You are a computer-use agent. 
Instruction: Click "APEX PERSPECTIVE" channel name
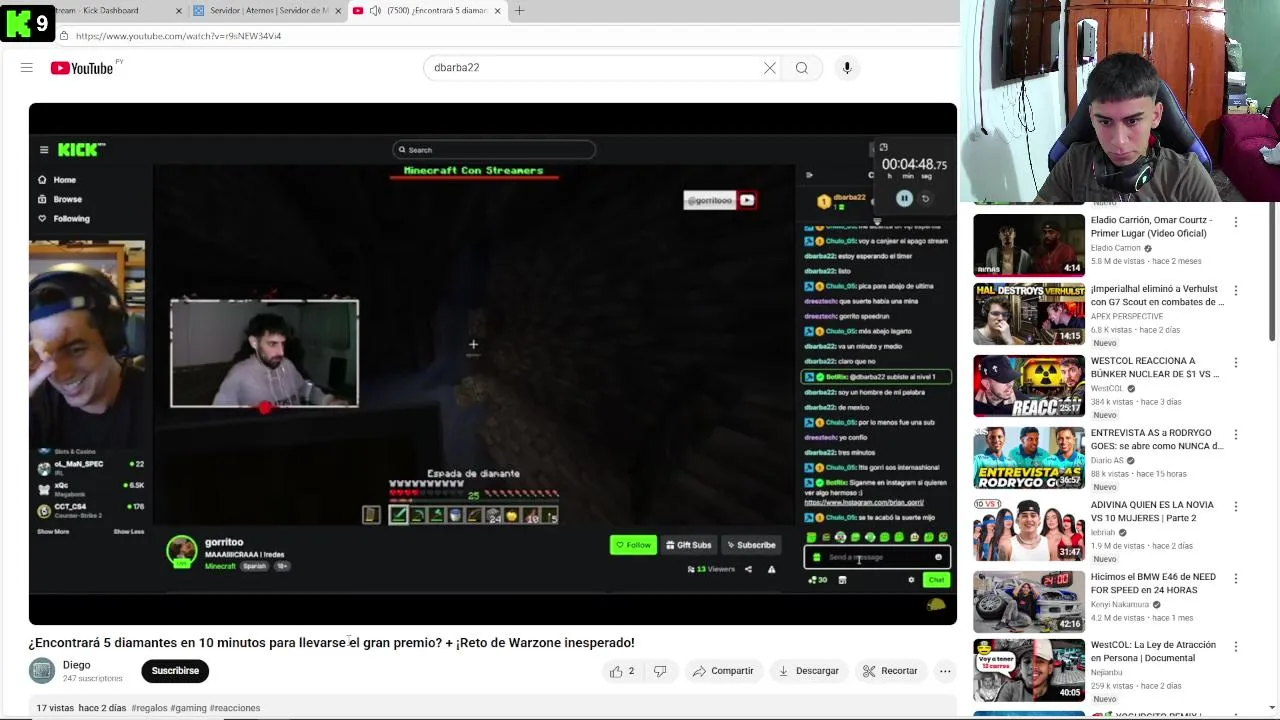[1127, 316]
